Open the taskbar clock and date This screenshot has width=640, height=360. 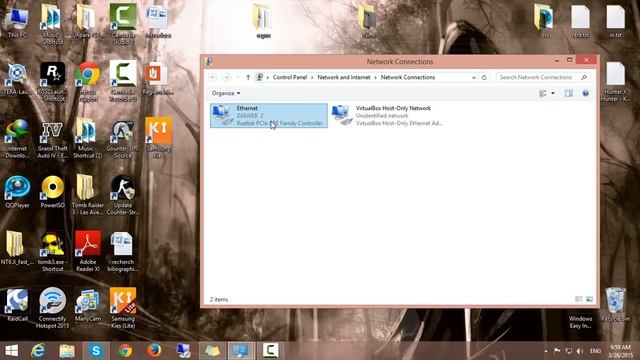[x=620, y=351]
